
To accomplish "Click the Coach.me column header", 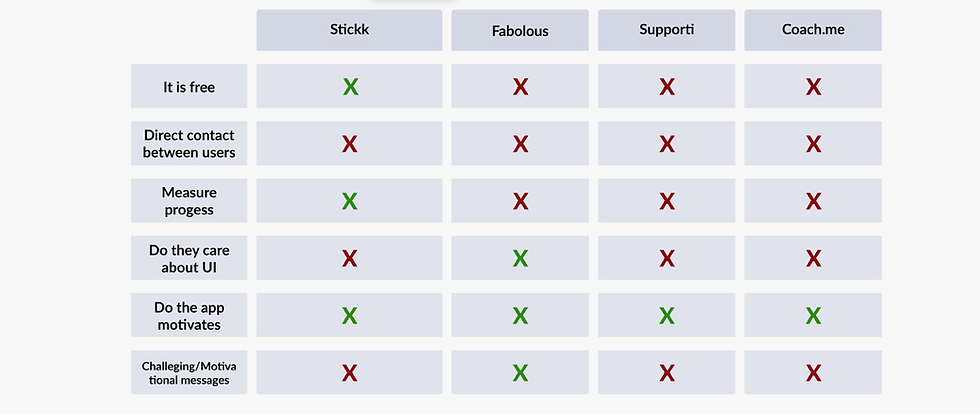I will coord(813,29).
